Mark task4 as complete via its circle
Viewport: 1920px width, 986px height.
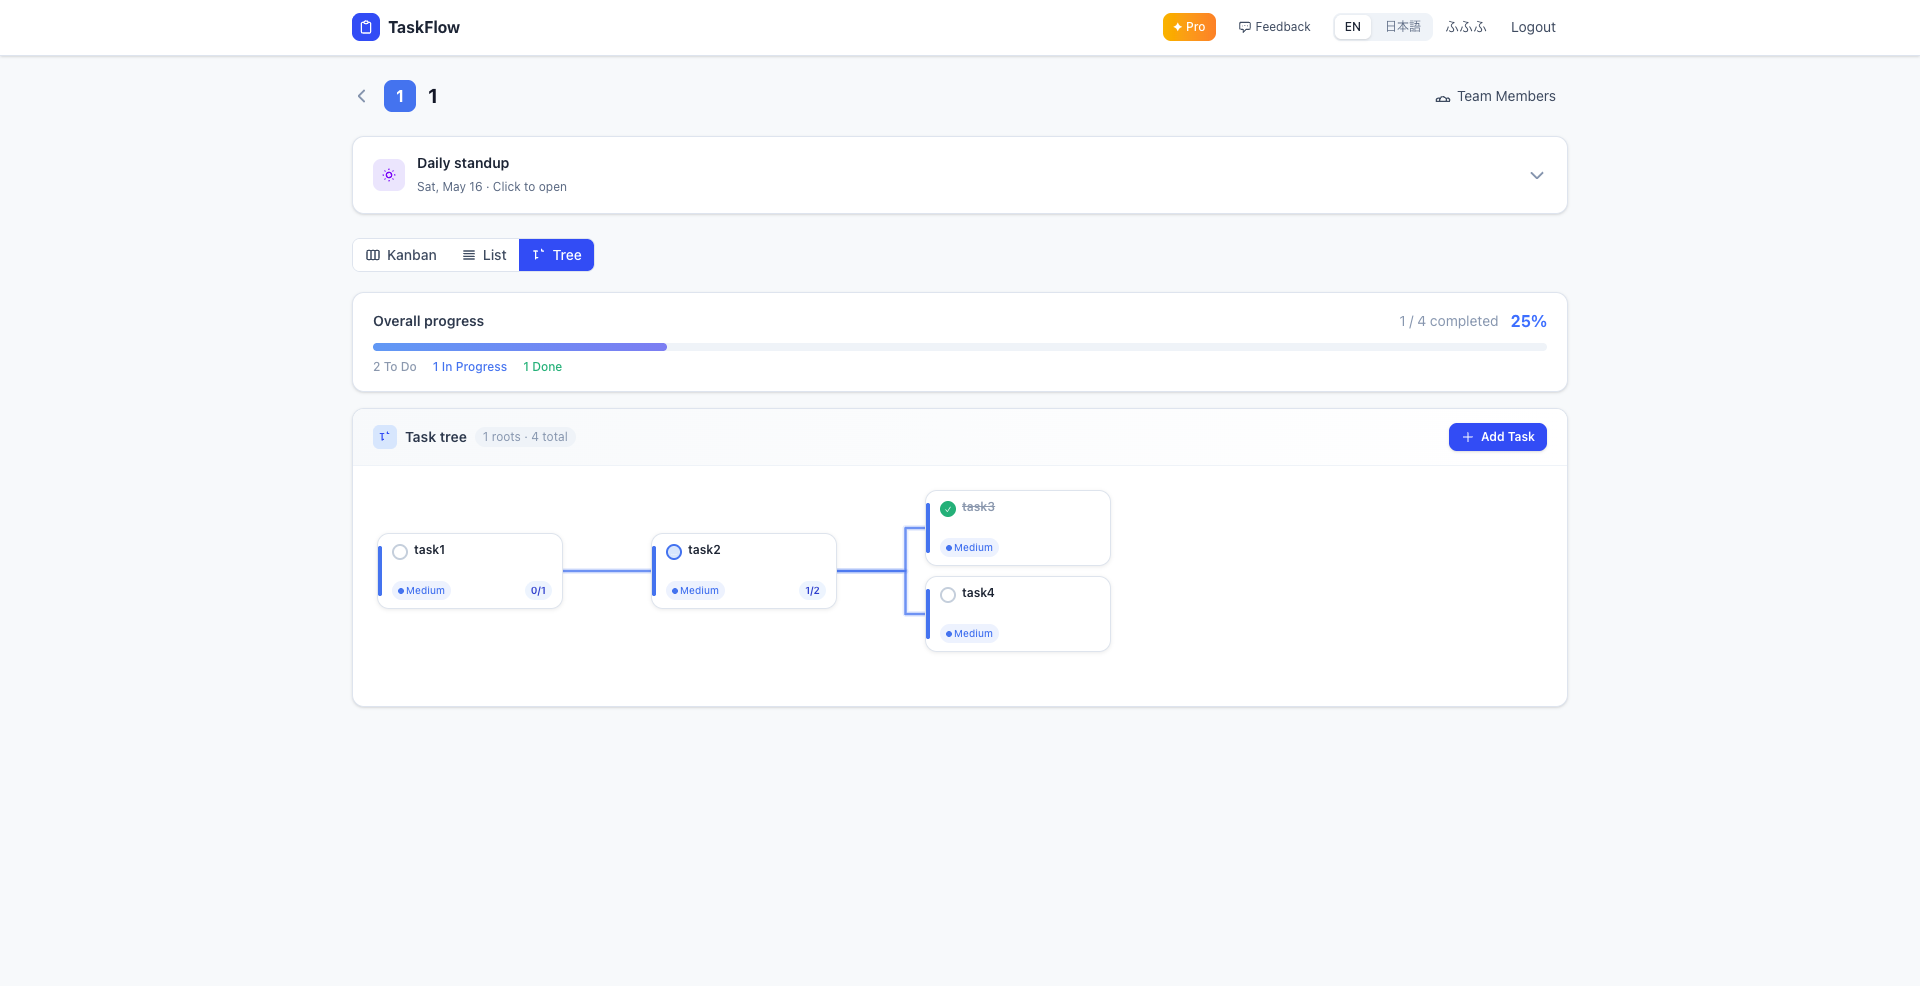click(x=948, y=594)
